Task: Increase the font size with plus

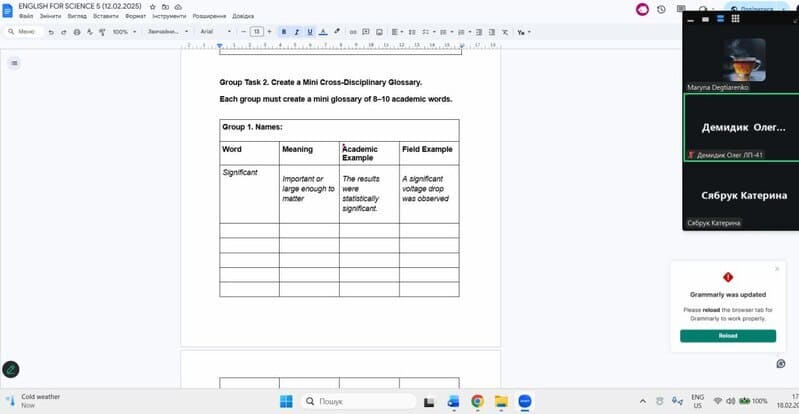Action: coord(270,32)
